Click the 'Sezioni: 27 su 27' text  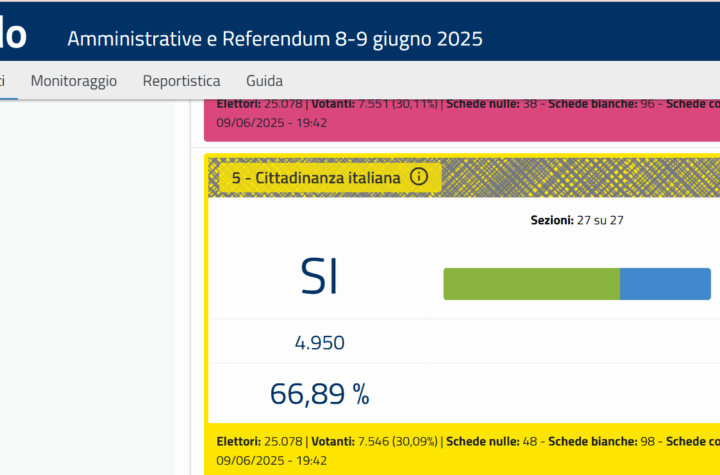point(577,220)
